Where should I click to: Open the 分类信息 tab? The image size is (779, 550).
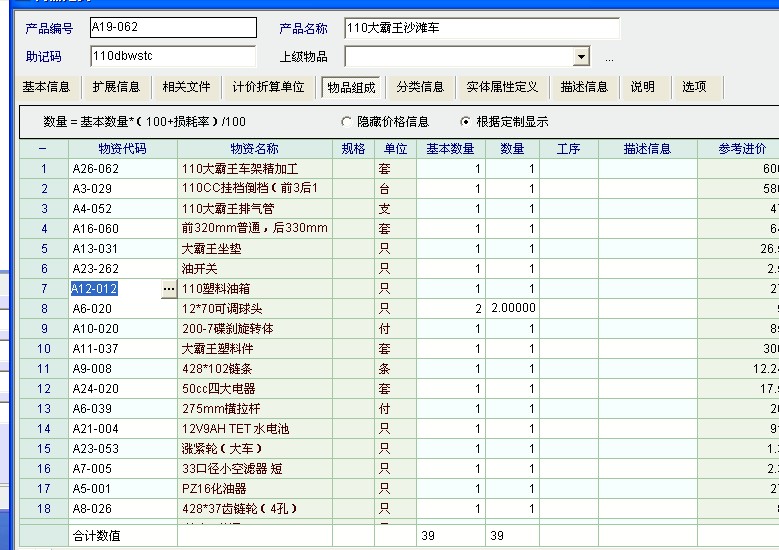pos(420,87)
